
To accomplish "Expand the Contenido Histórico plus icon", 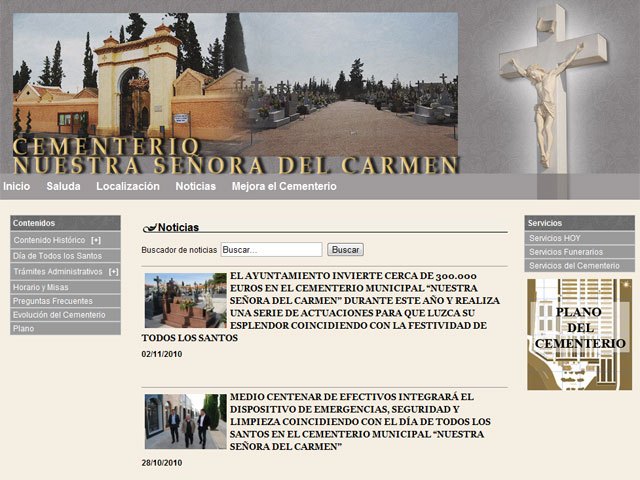I will point(96,240).
